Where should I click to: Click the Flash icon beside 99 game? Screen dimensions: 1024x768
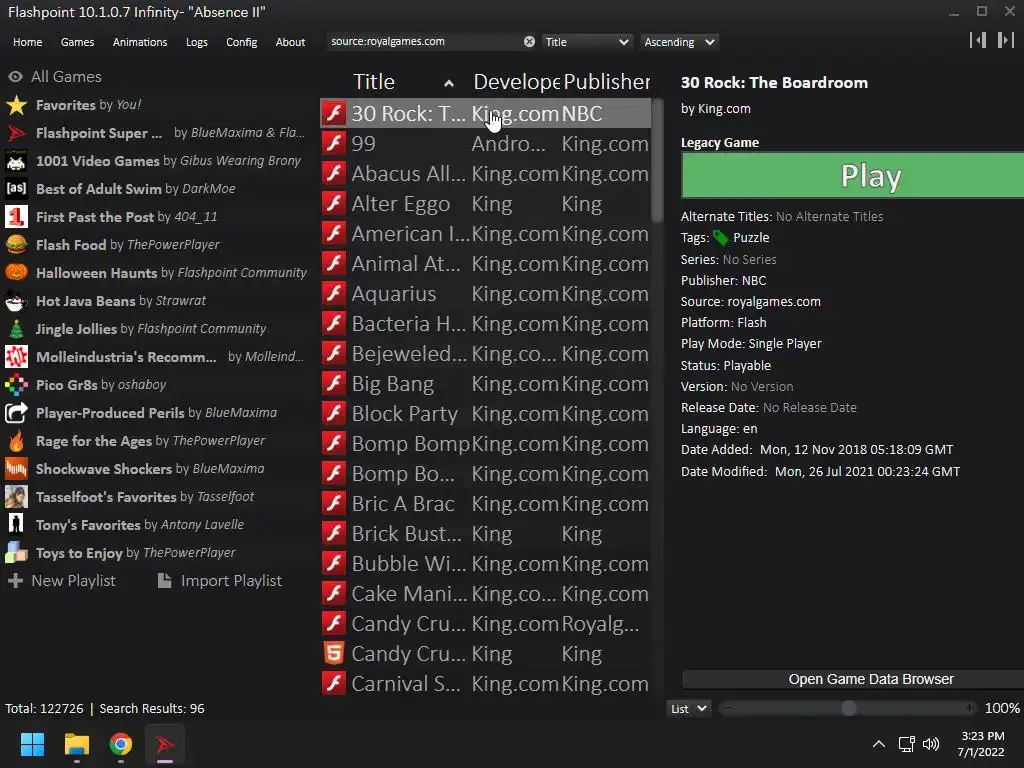click(x=334, y=144)
